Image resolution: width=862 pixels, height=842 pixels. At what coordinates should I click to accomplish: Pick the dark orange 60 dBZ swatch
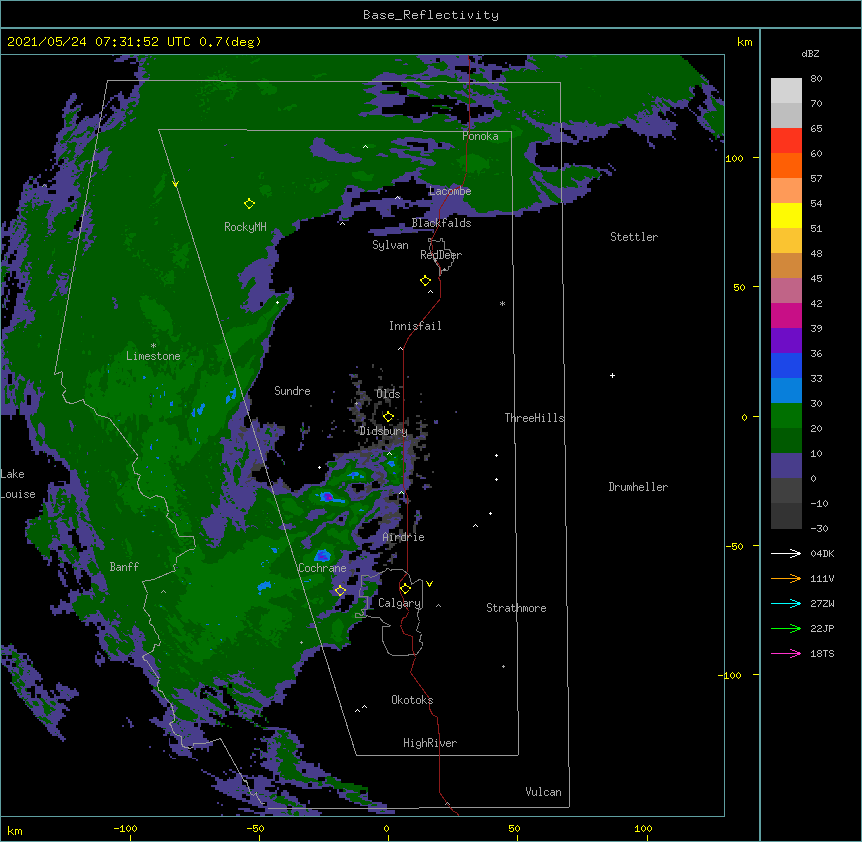point(786,165)
